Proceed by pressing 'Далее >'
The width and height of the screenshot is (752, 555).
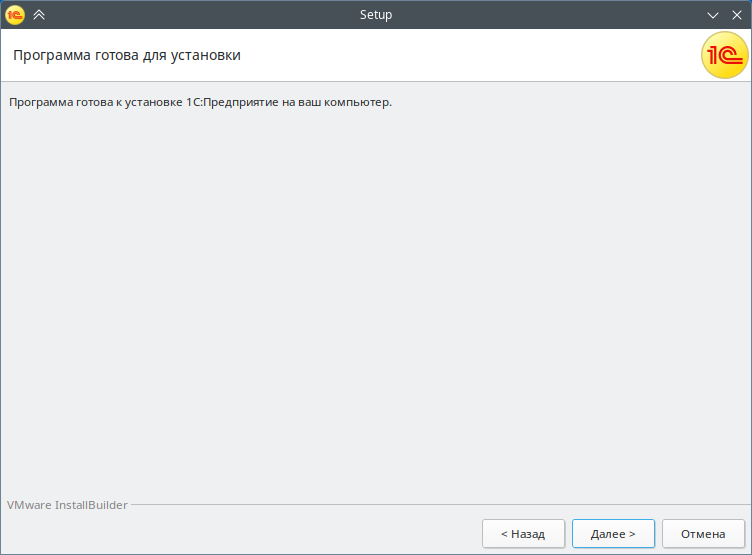point(613,534)
